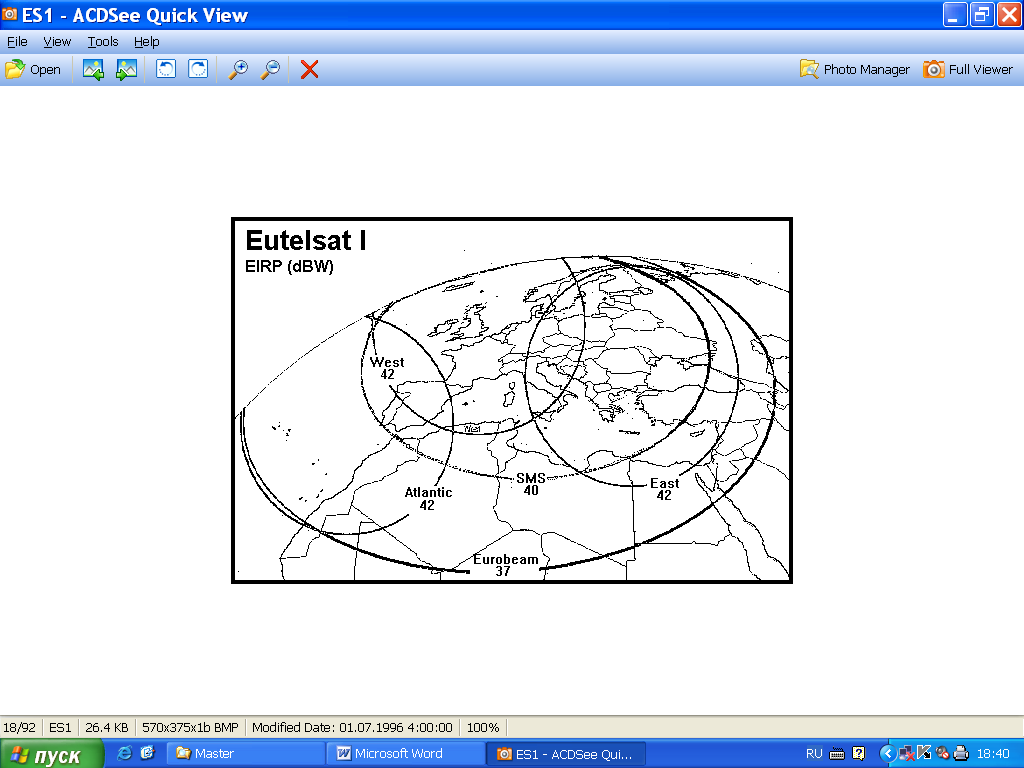Click the RU language indicator
The width and height of the screenshot is (1024, 768).
(814, 754)
